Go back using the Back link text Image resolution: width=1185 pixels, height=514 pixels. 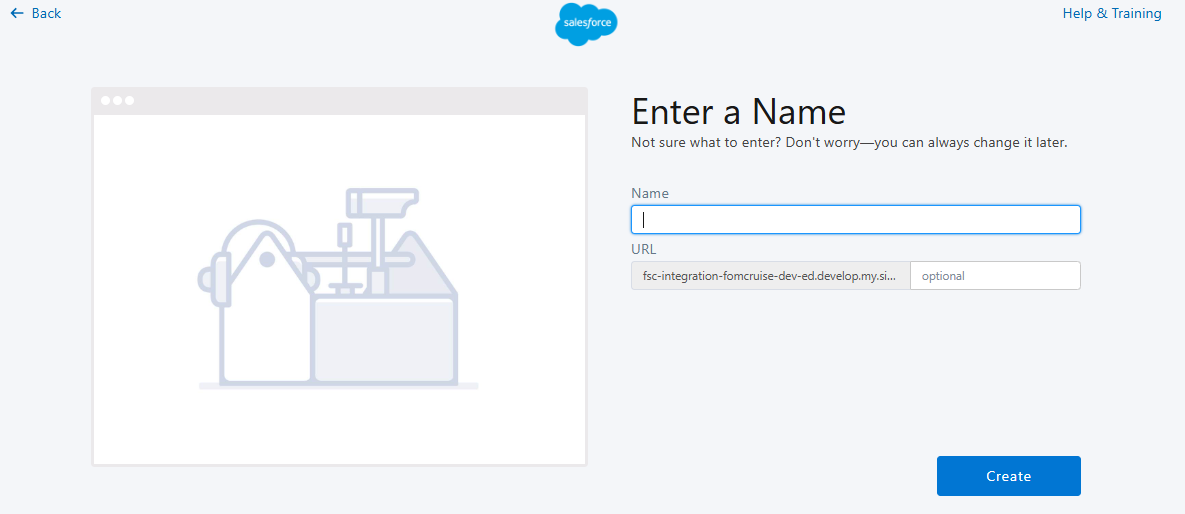pyautogui.click(x=46, y=13)
